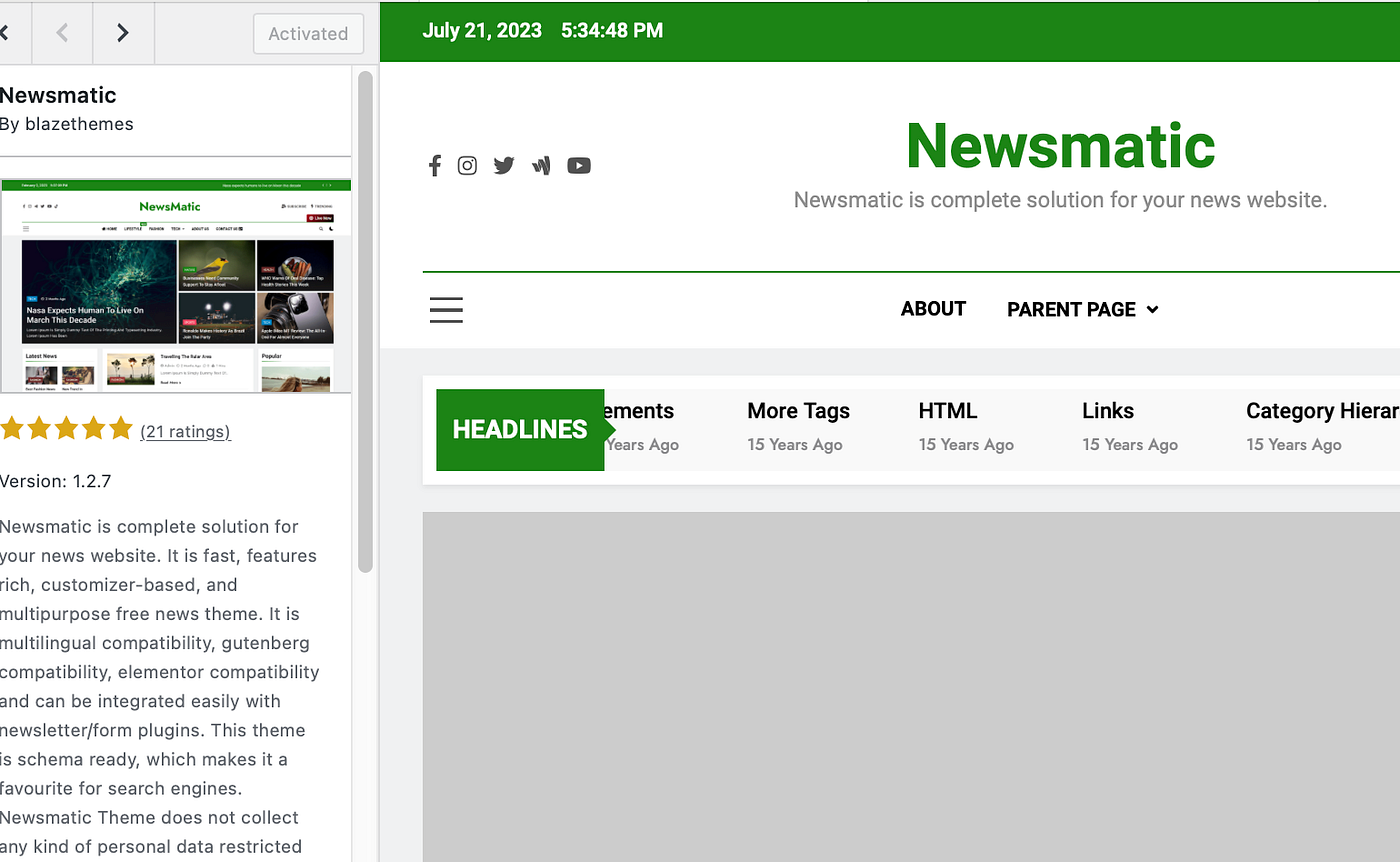
Task: Expand the PARENT PAGE dropdown arrow
Action: click(x=1152, y=310)
